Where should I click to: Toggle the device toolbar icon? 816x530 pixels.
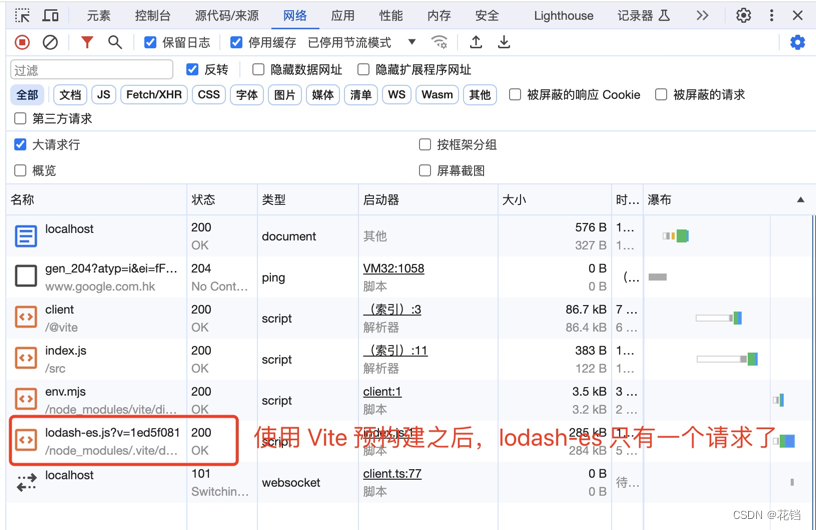(x=50, y=16)
